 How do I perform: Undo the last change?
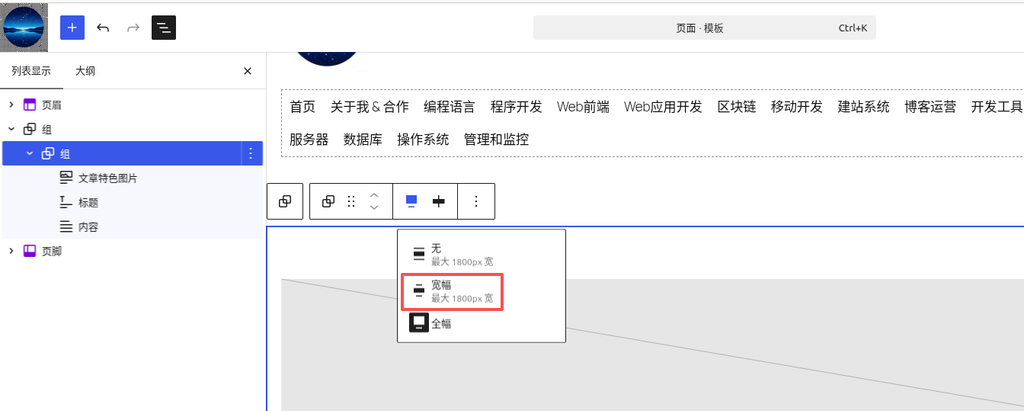[103, 27]
